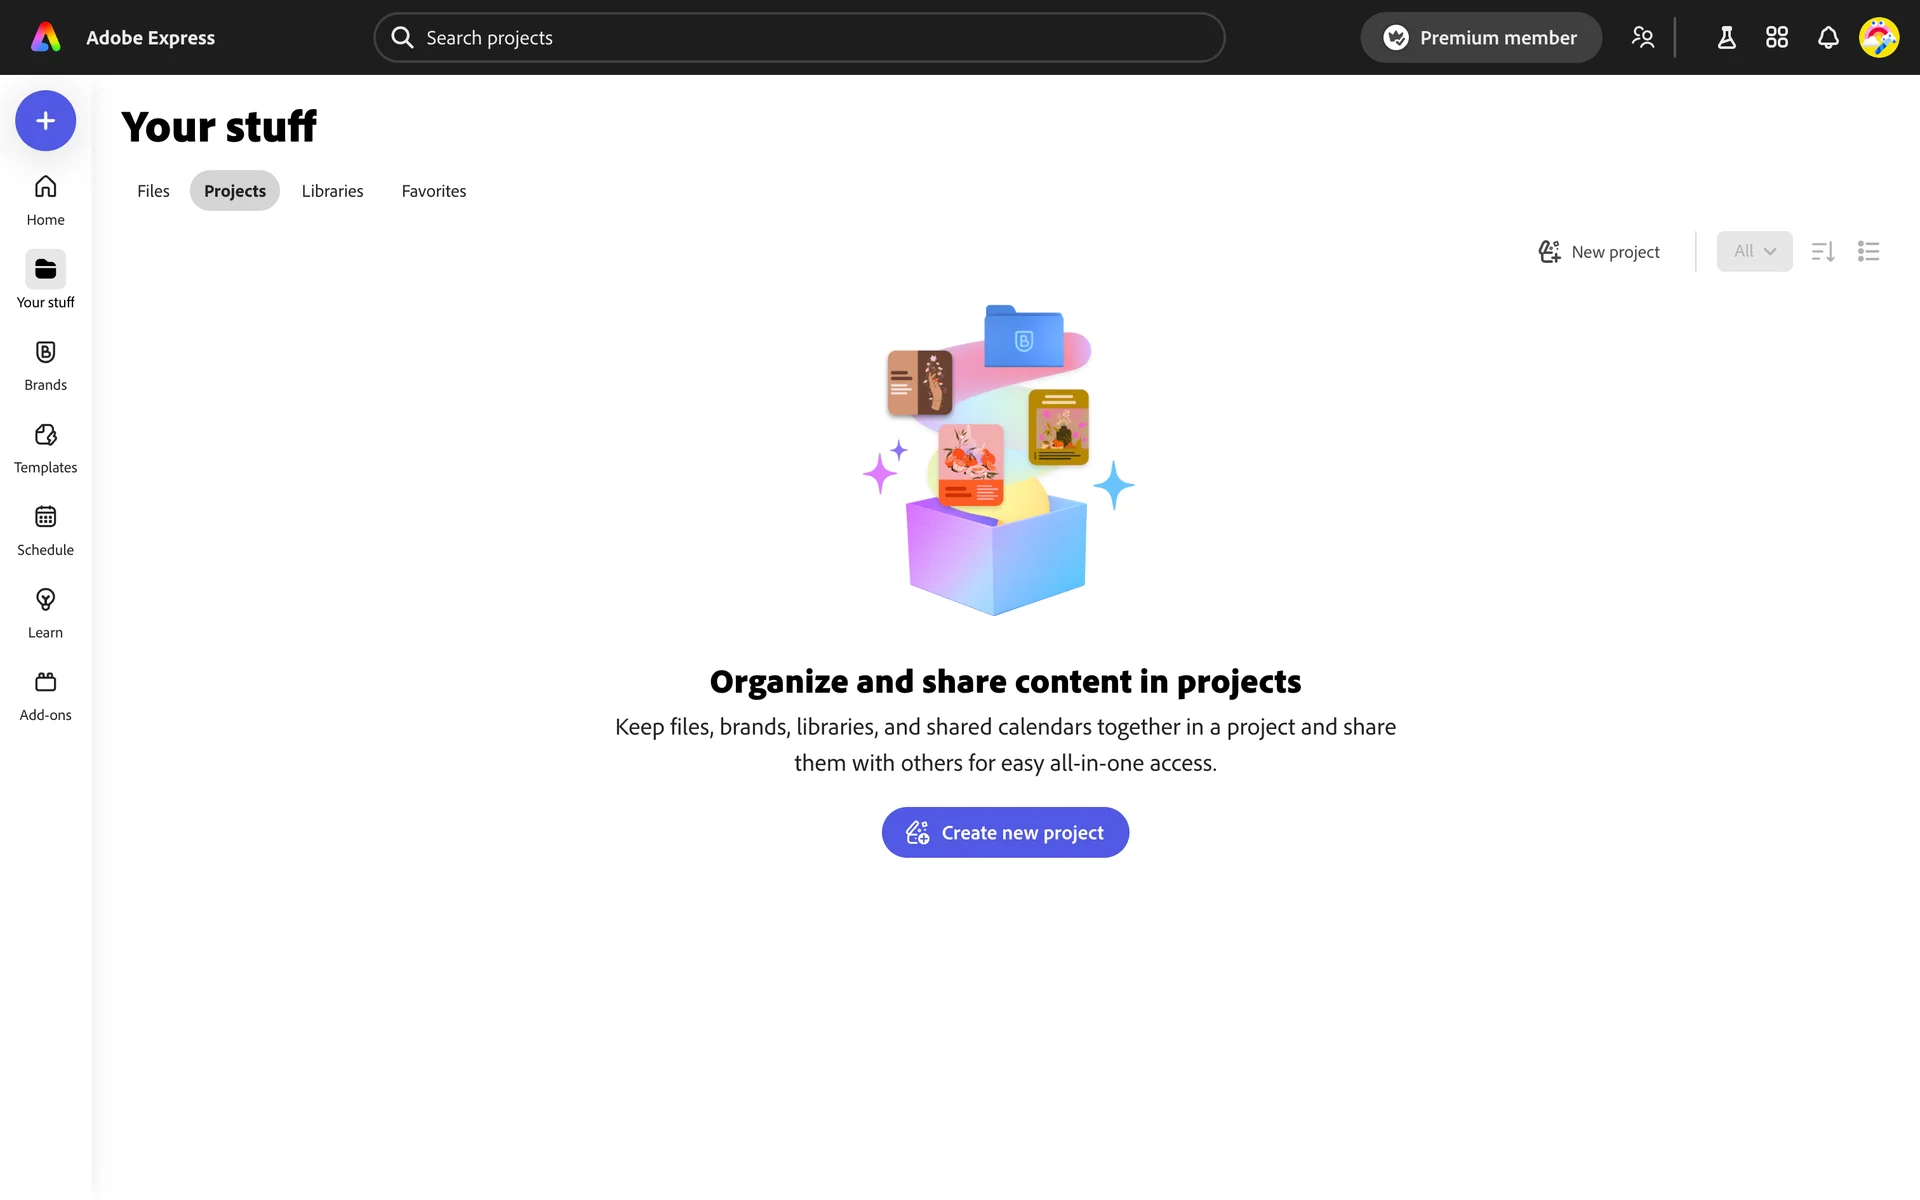Click the Create new project button
Screen dimensions: 1920x1200
[1005, 832]
